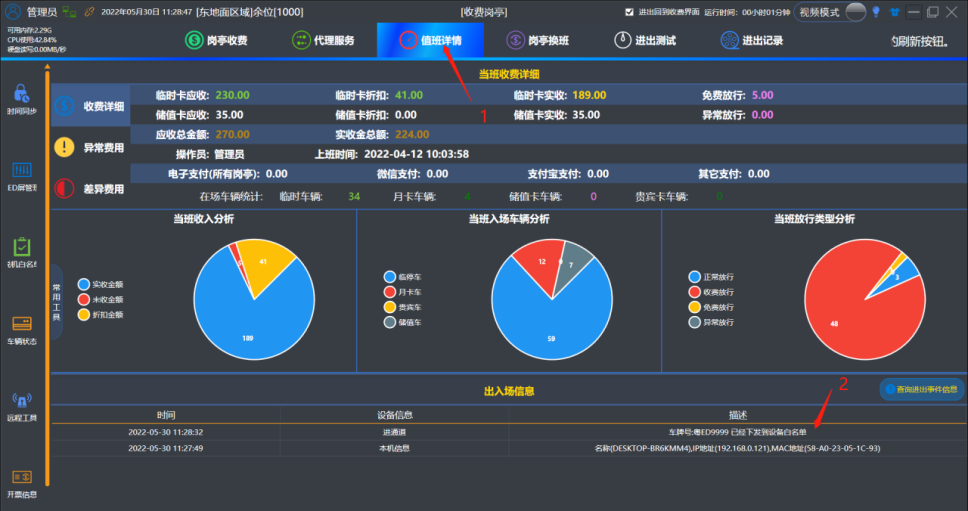Toggle 储值车 legend swatch
Screen dimensions: 968x511
[x=390, y=322]
